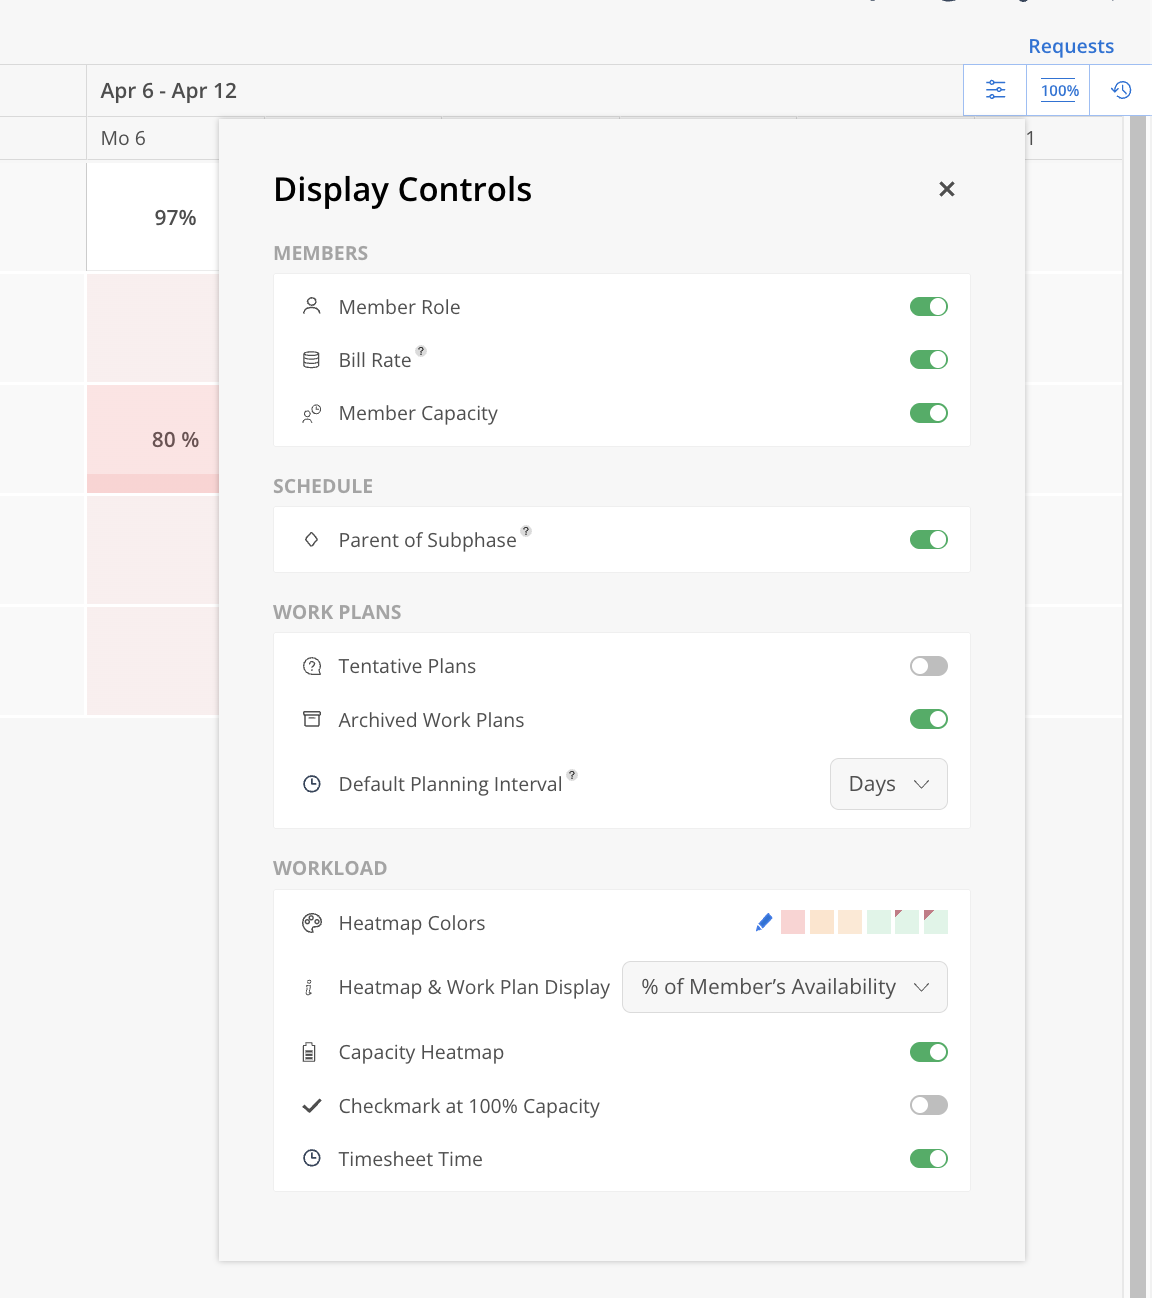Open the Days planning interval dropdown
The width and height of the screenshot is (1152, 1298).
[x=888, y=784]
